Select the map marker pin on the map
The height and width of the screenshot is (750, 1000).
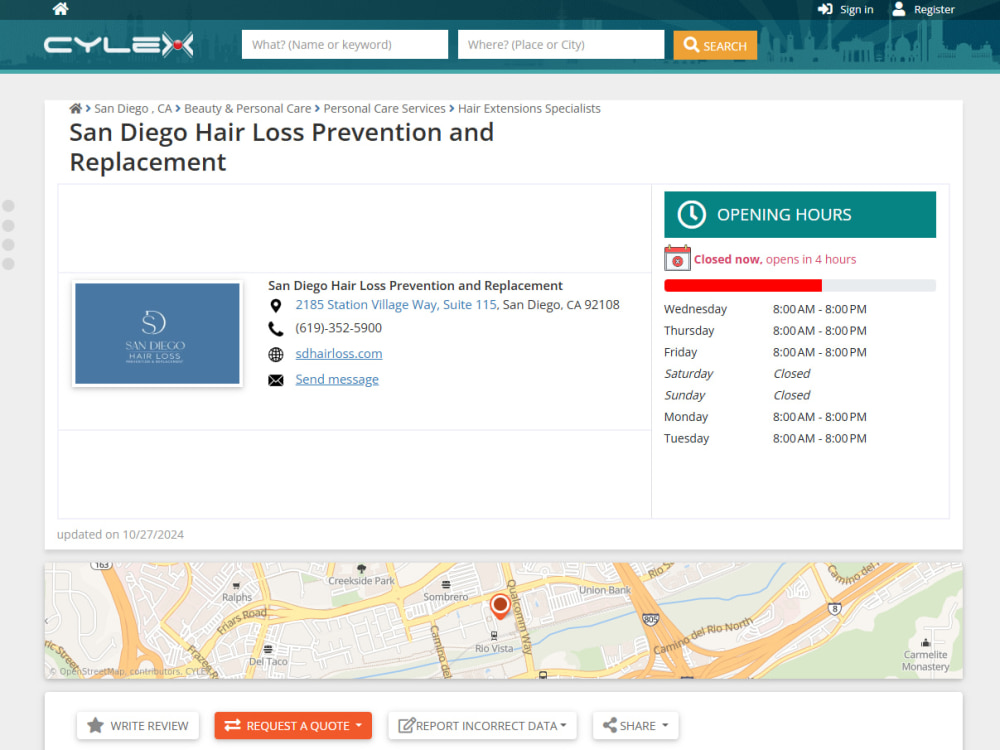pos(500,606)
